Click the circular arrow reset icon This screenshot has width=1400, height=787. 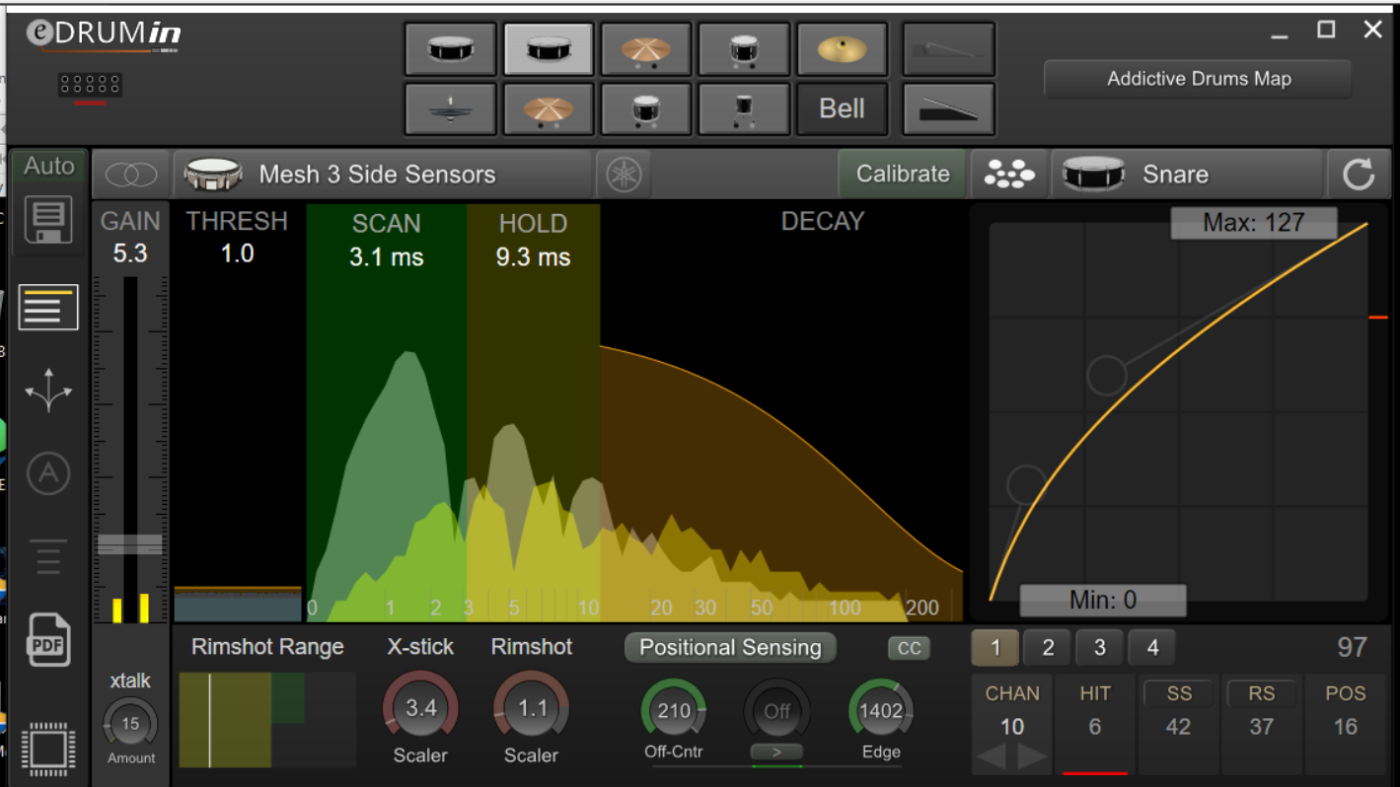tap(1358, 174)
